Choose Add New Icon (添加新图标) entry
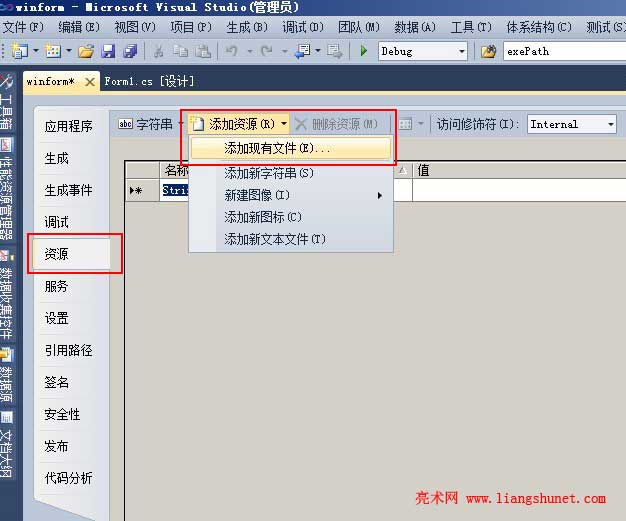The image size is (626, 521). click(291, 217)
